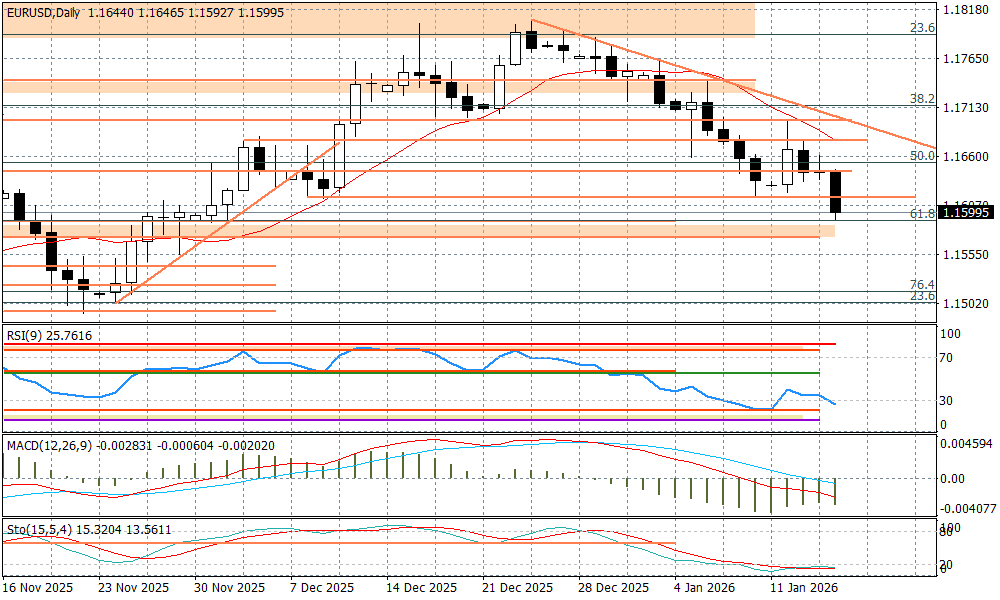Click the 16 Nov 2025 date label

[x=38, y=587]
